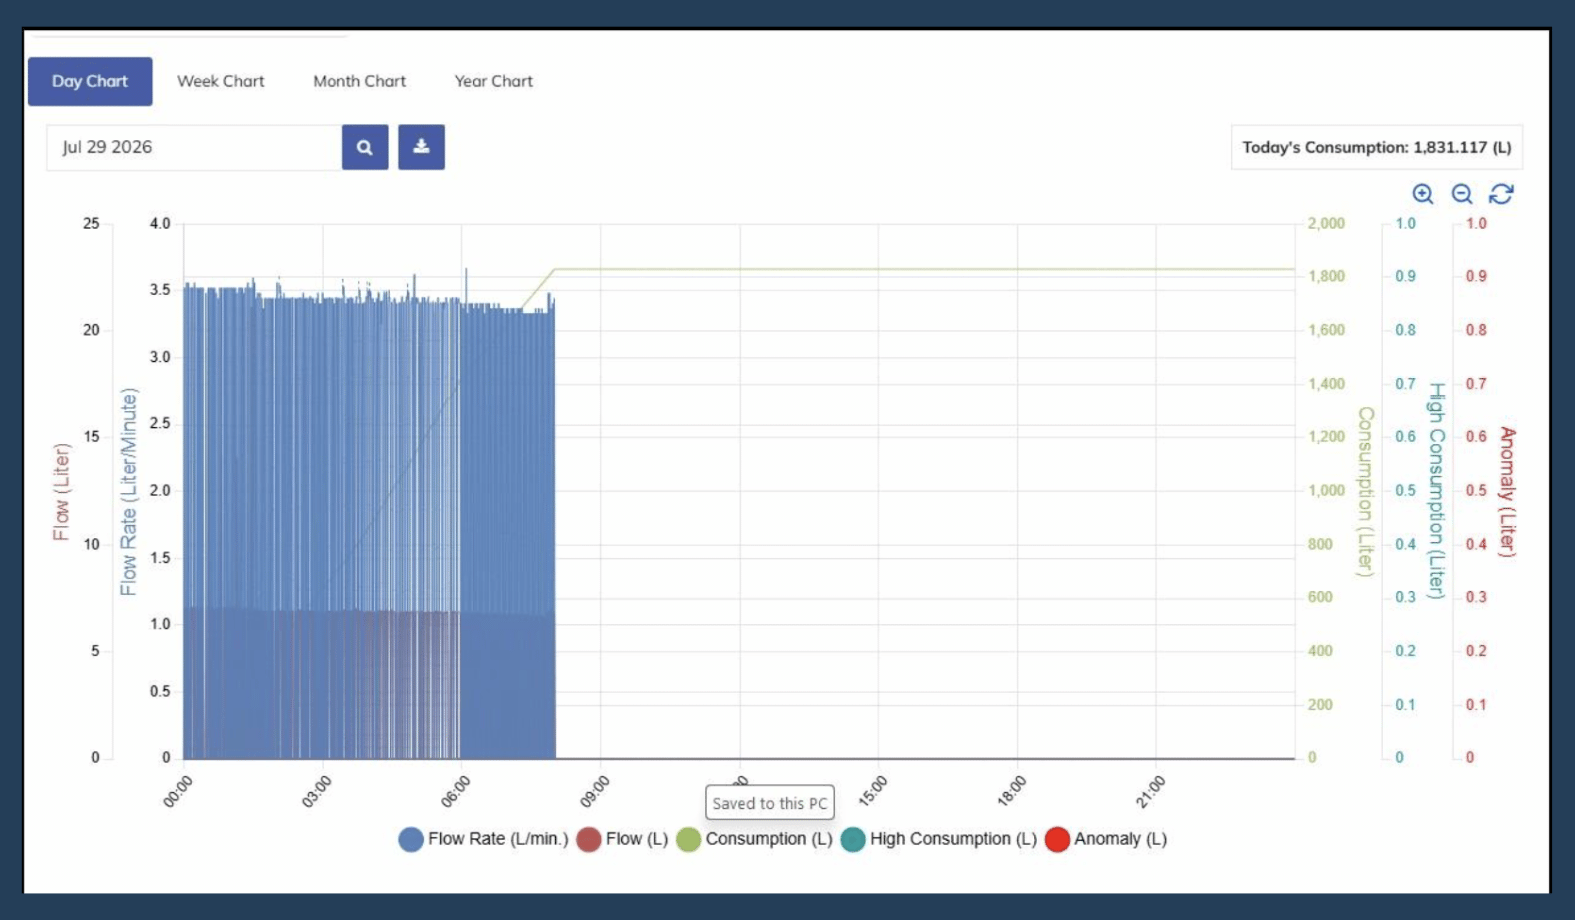1575x920 pixels.
Task: Open the Week Chart tab
Action: pyautogui.click(x=221, y=81)
